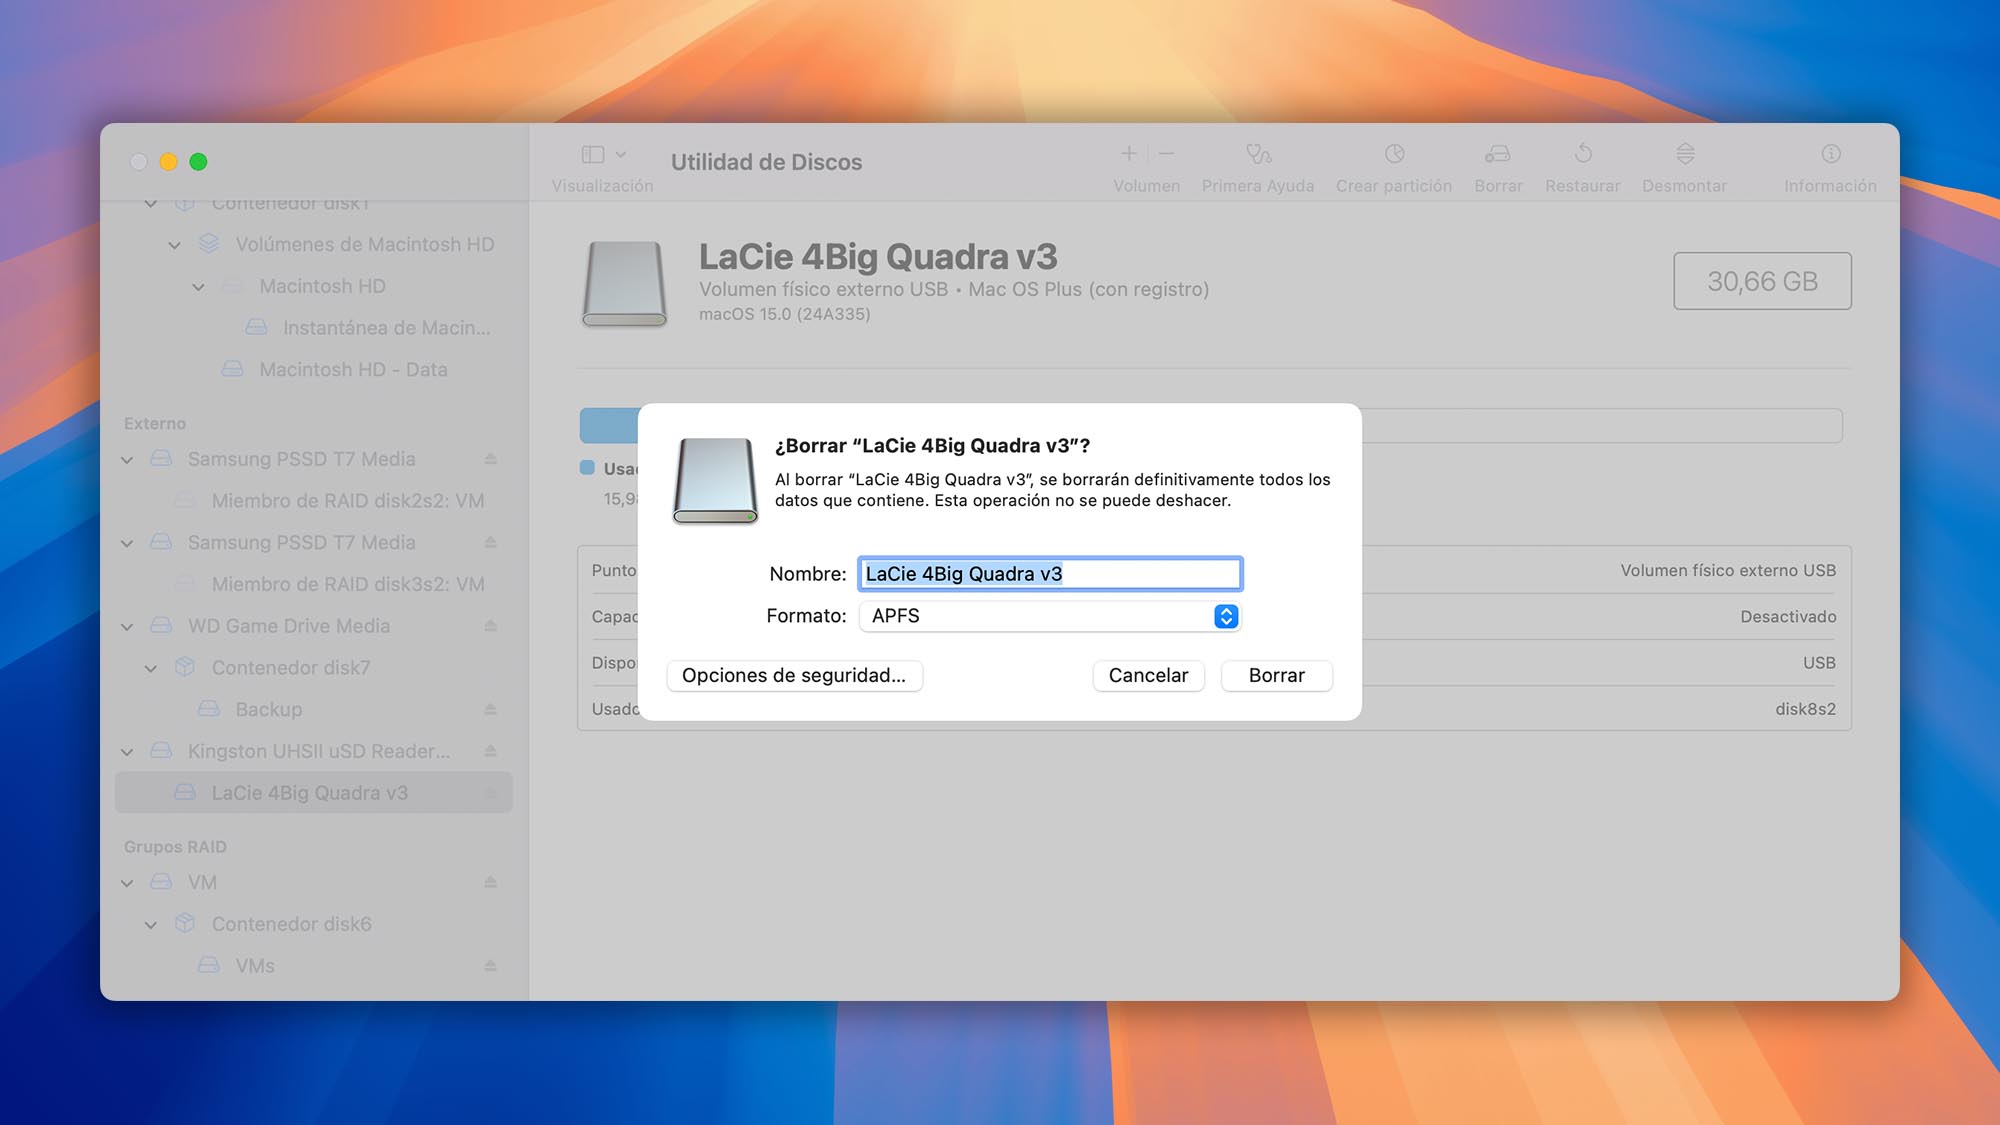The height and width of the screenshot is (1125, 2000).
Task: Eject the VMs volume
Action: tap(491, 966)
